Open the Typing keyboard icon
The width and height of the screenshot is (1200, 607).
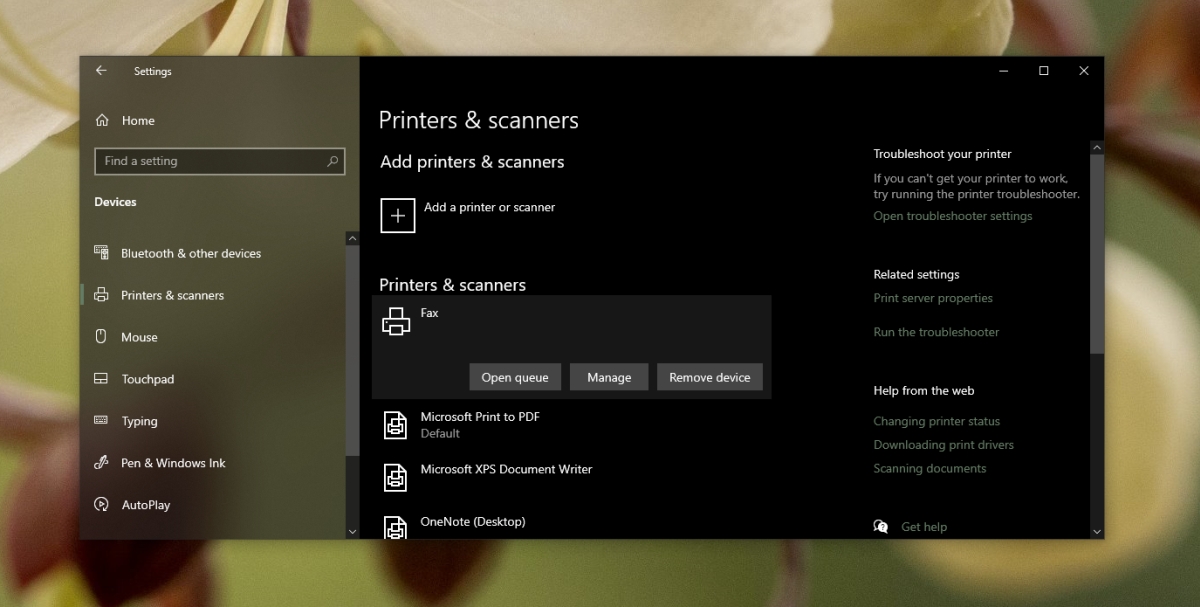(101, 421)
